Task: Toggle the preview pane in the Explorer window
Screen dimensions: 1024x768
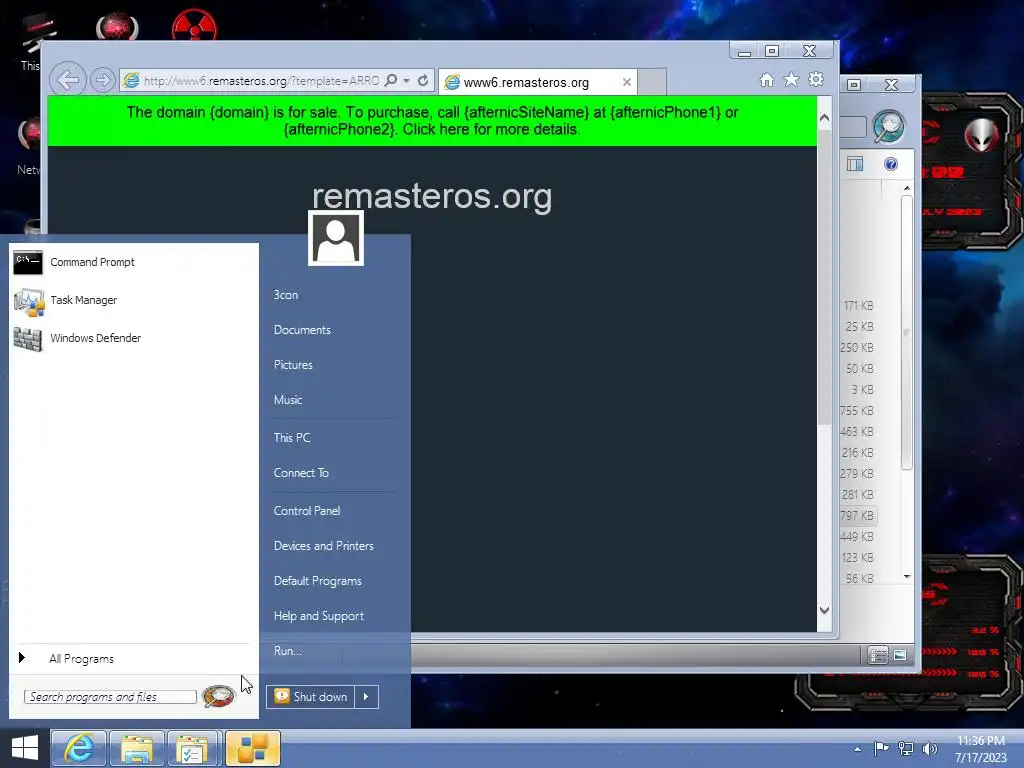Action: click(x=855, y=164)
